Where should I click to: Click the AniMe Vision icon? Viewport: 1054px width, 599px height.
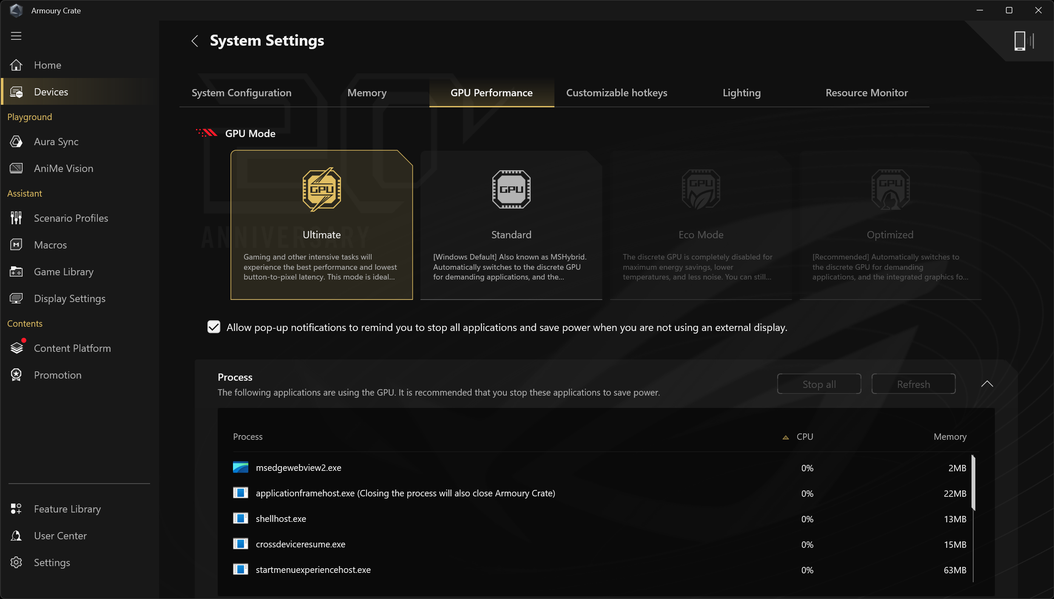[16, 169]
